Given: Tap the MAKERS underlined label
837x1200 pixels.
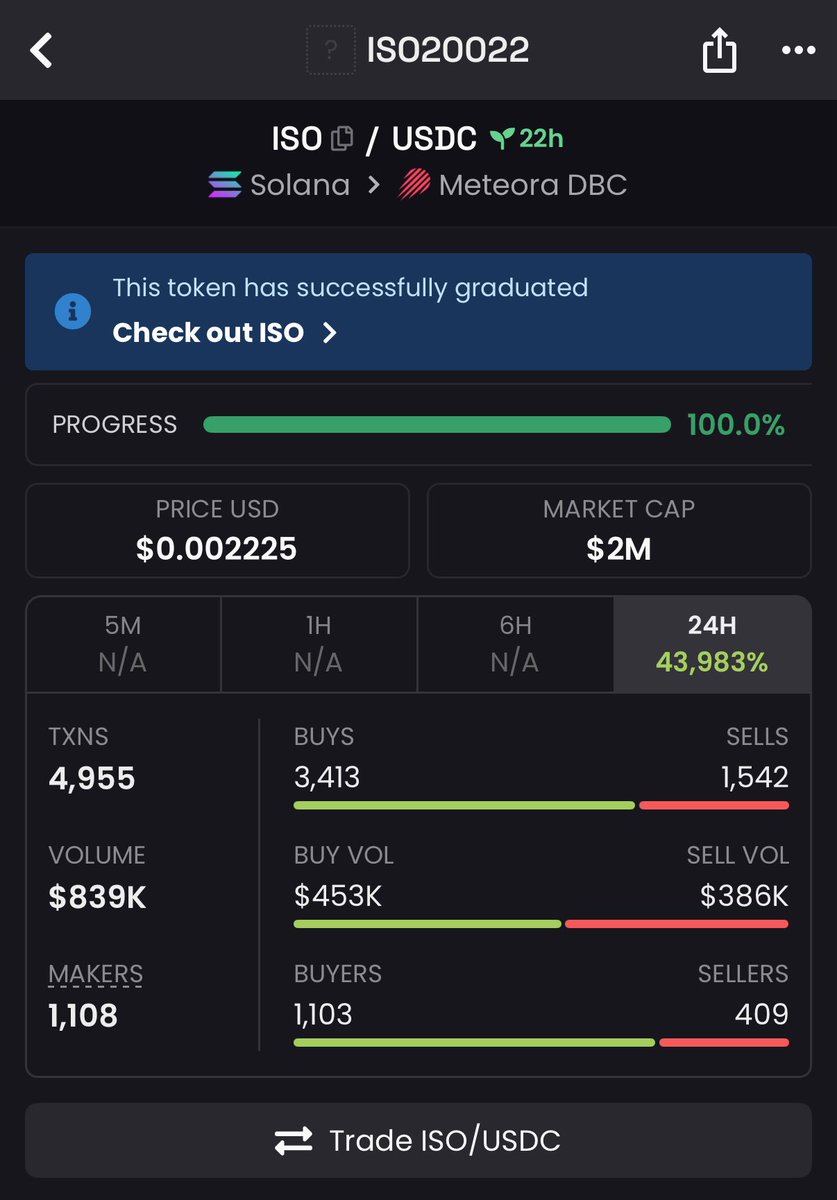Looking at the screenshot, I should point(95,974).
